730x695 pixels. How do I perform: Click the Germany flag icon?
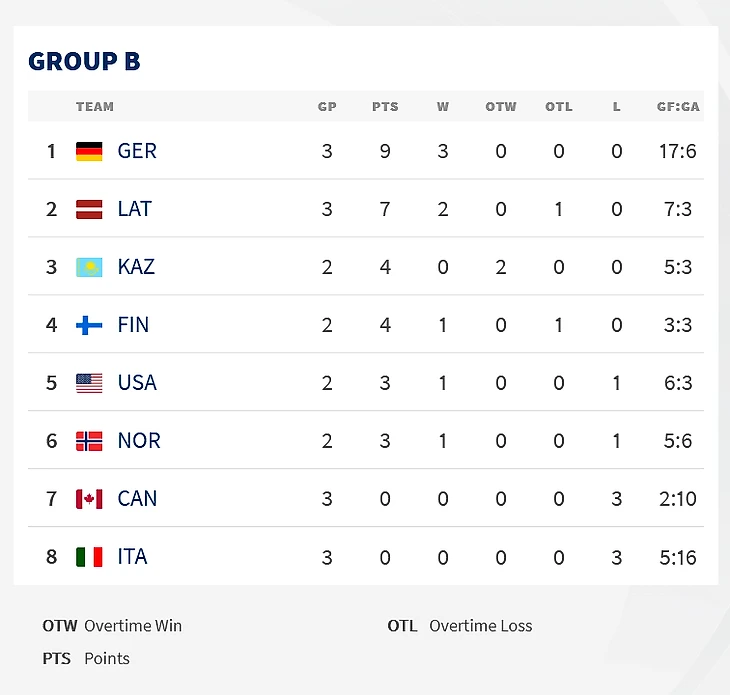89,151
